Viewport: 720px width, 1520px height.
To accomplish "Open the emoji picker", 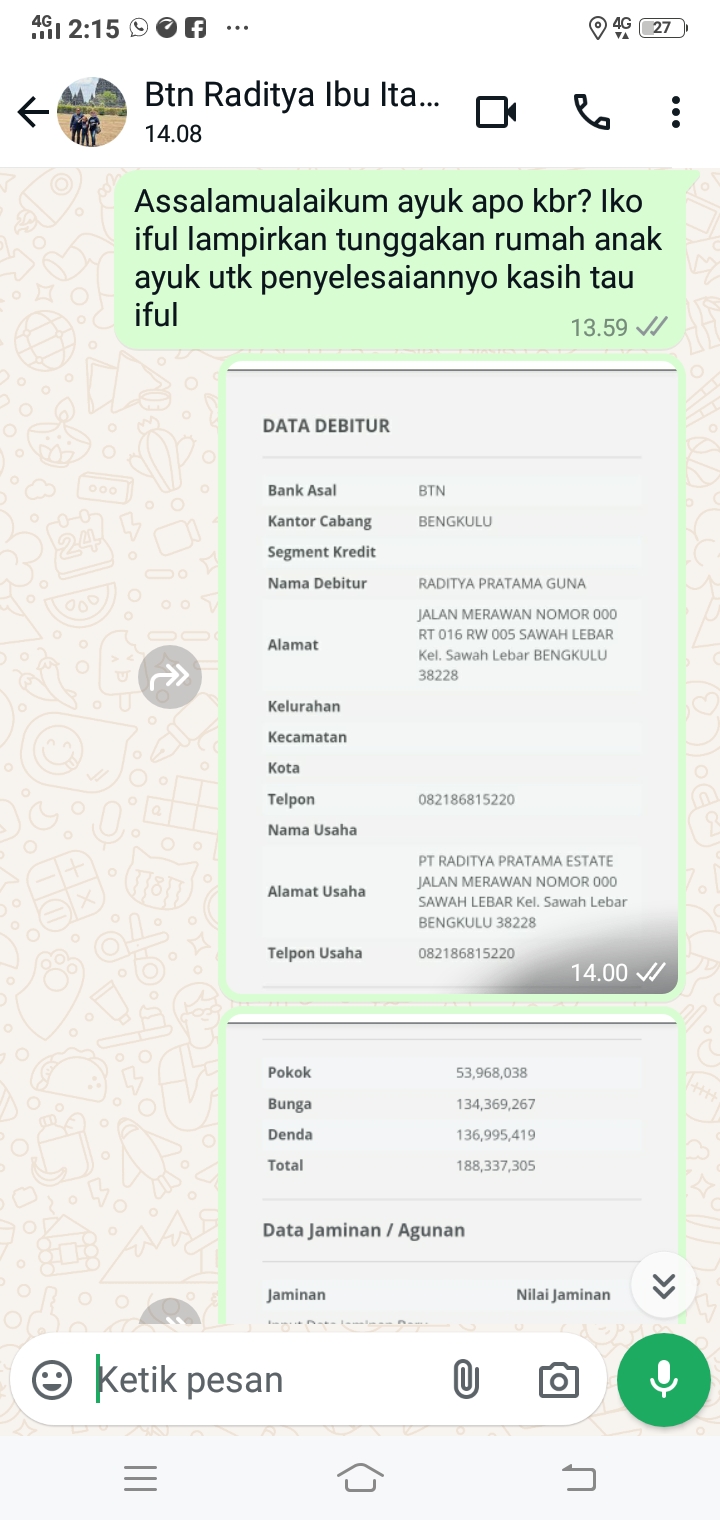I will (x=52, y=1380).
